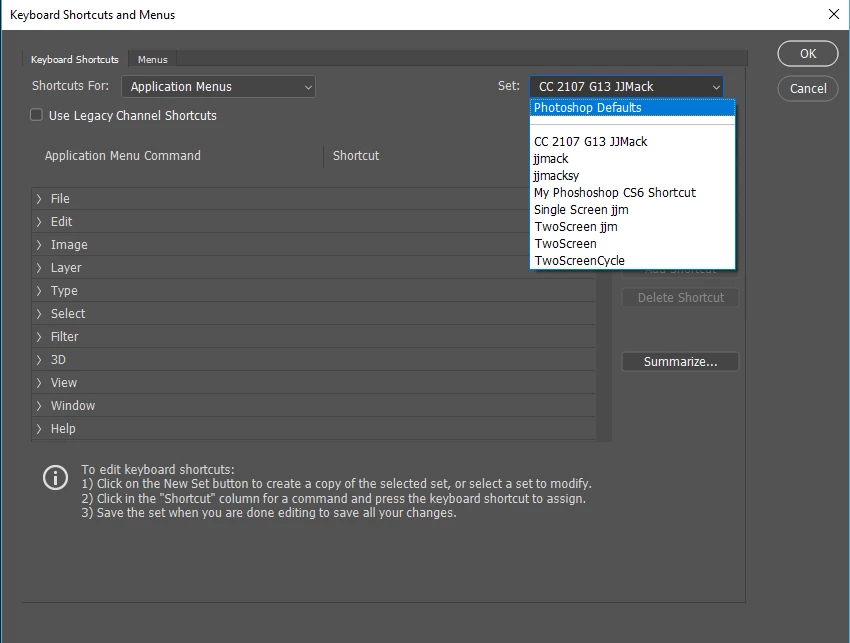Pick the Single Screen jjm set
The image size is (850, 643).
point(632,210)
